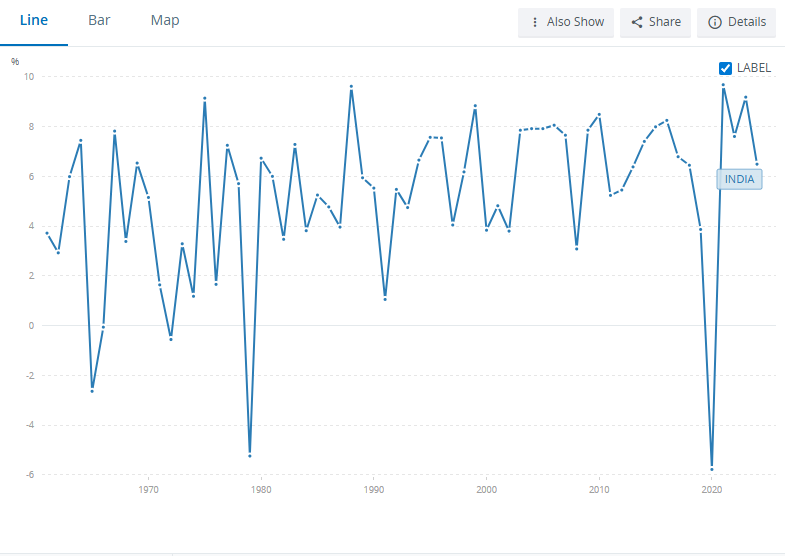Click the info icon beside Details
Screen dimensions: 785x556
point(715,22)
